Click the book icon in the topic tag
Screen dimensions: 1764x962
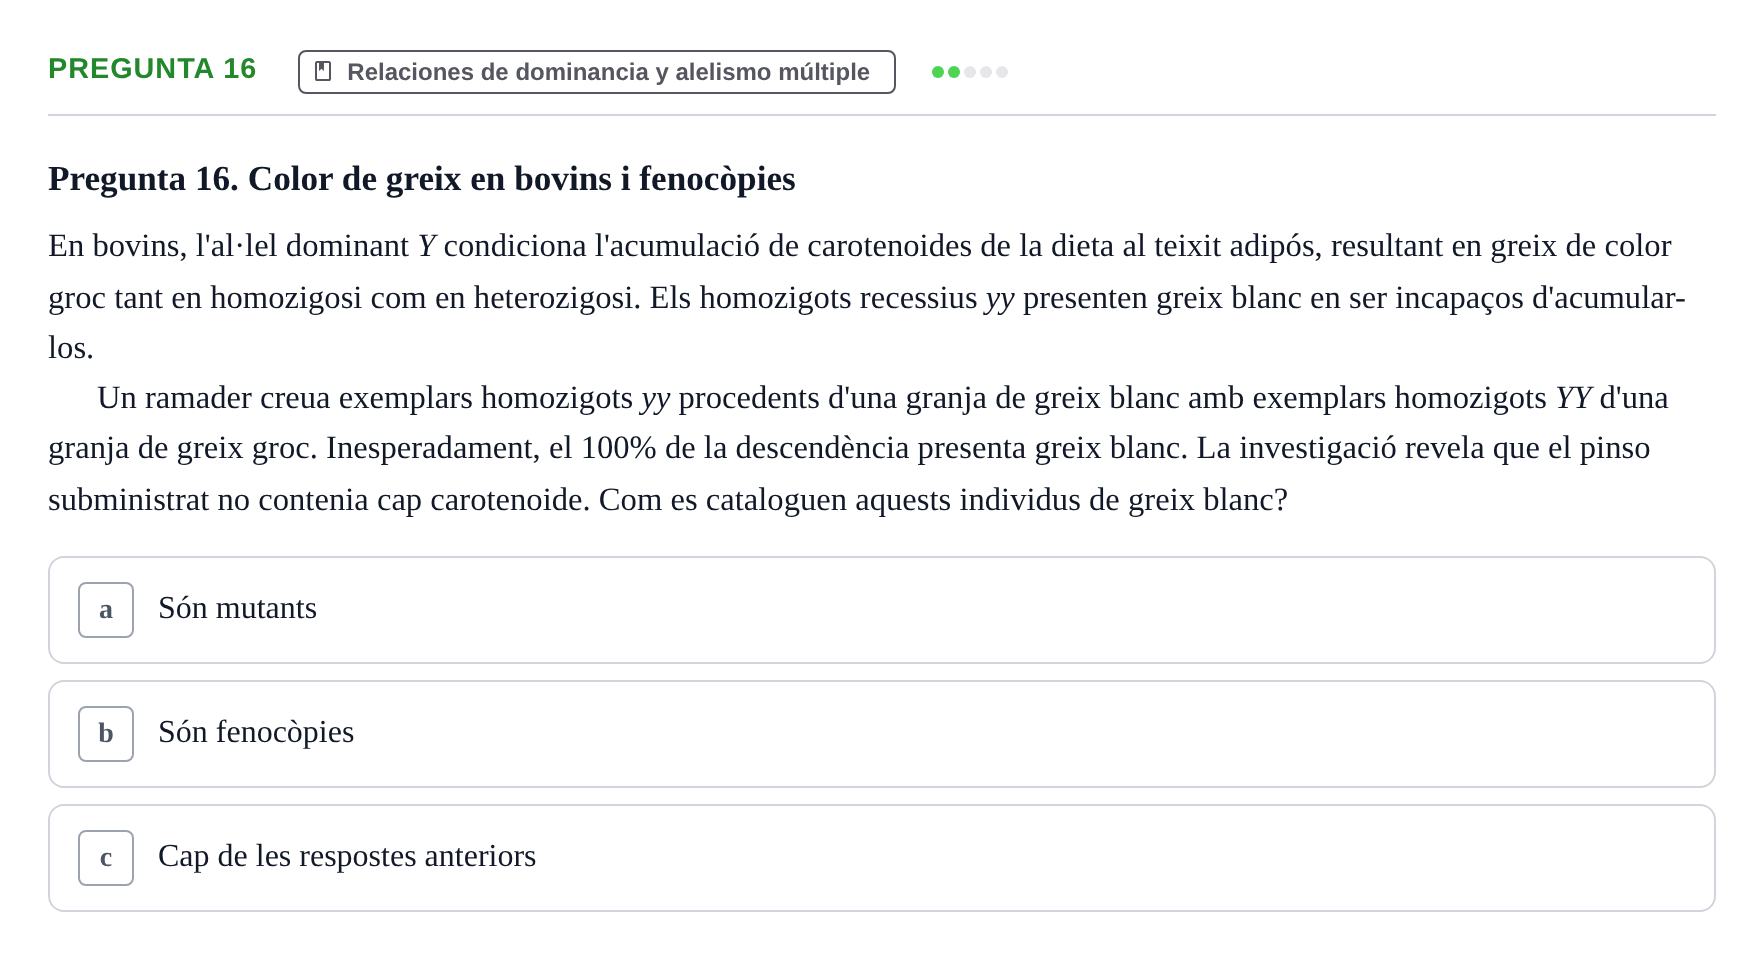tap(323, 71)
